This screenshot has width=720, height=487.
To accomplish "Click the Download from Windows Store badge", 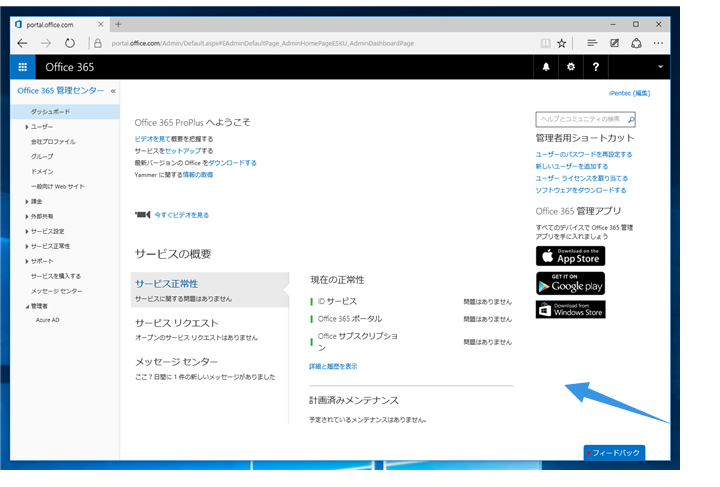I will click(x=570, y=309).
